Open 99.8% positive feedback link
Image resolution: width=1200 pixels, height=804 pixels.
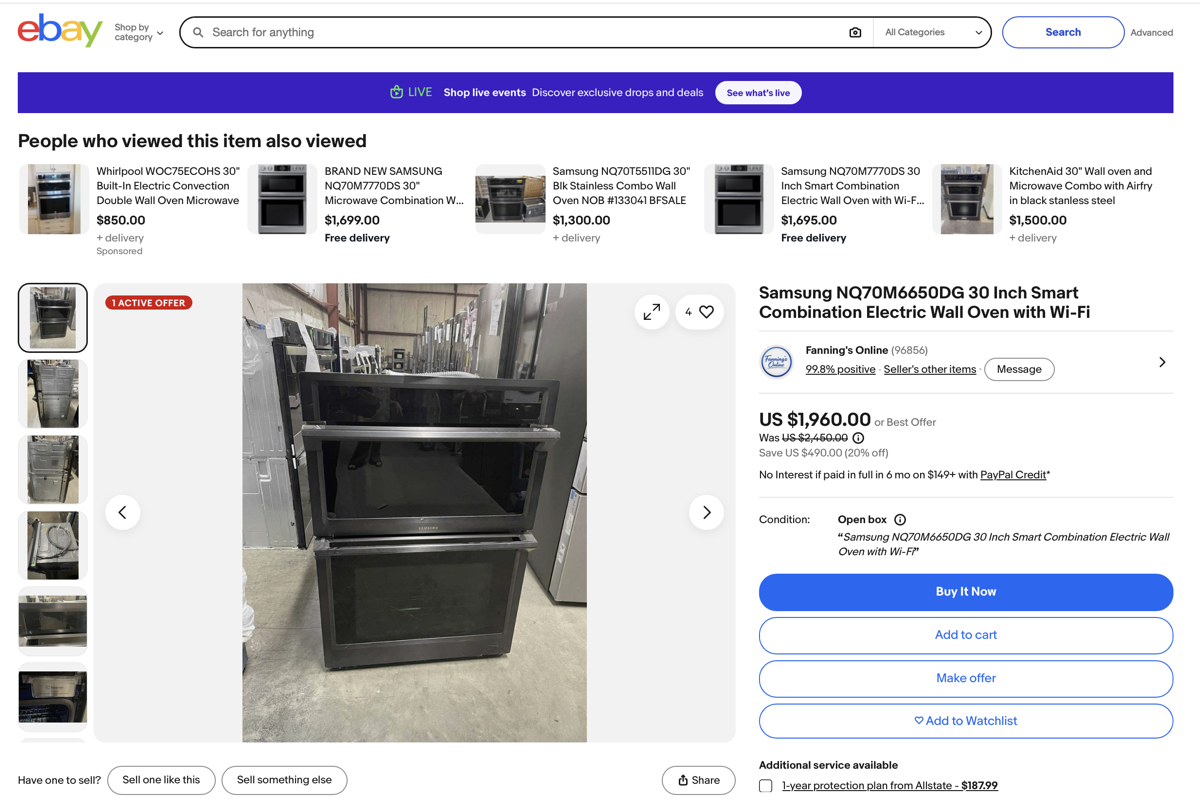pos(840,370)
